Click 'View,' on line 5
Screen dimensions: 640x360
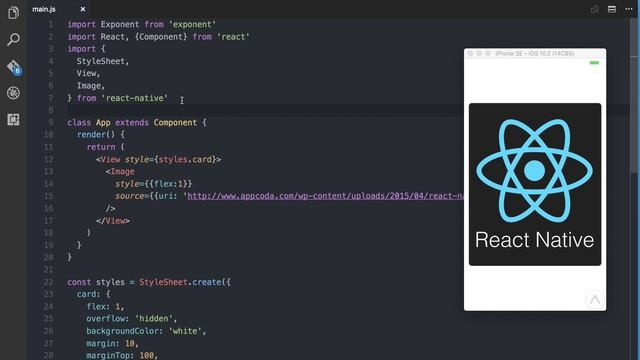[88, 73]
